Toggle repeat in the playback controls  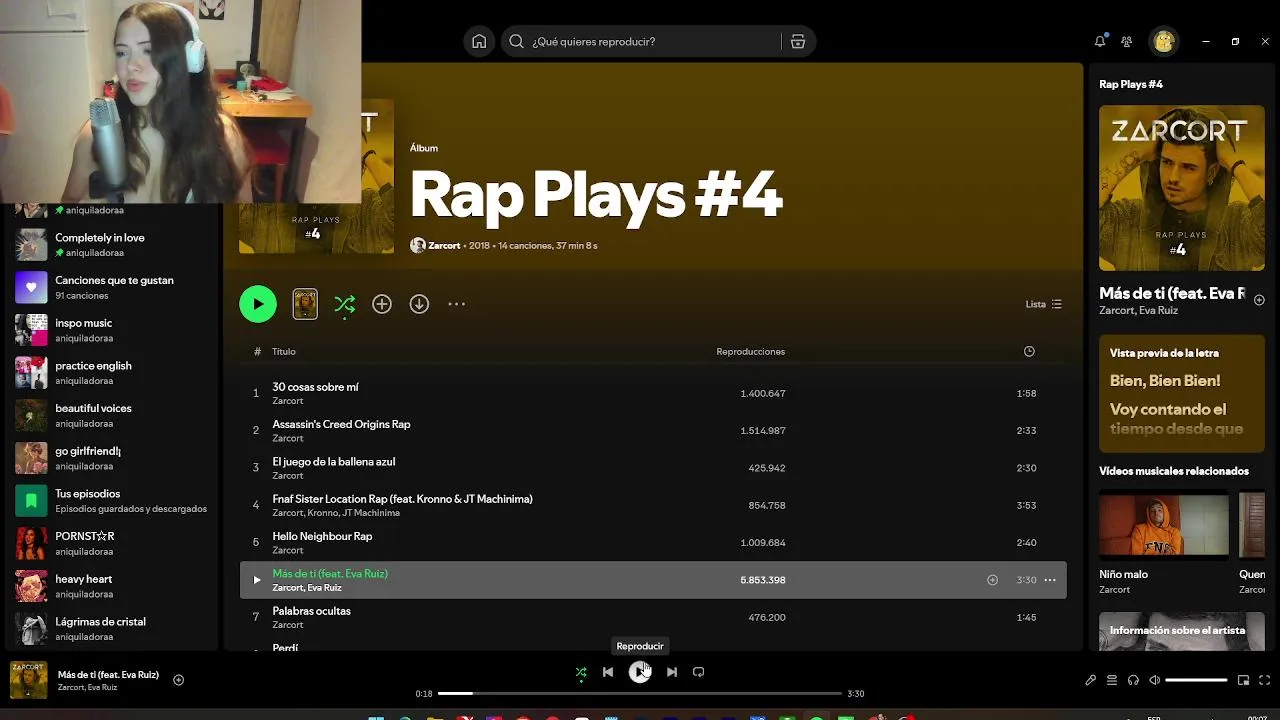pos(699,672)
